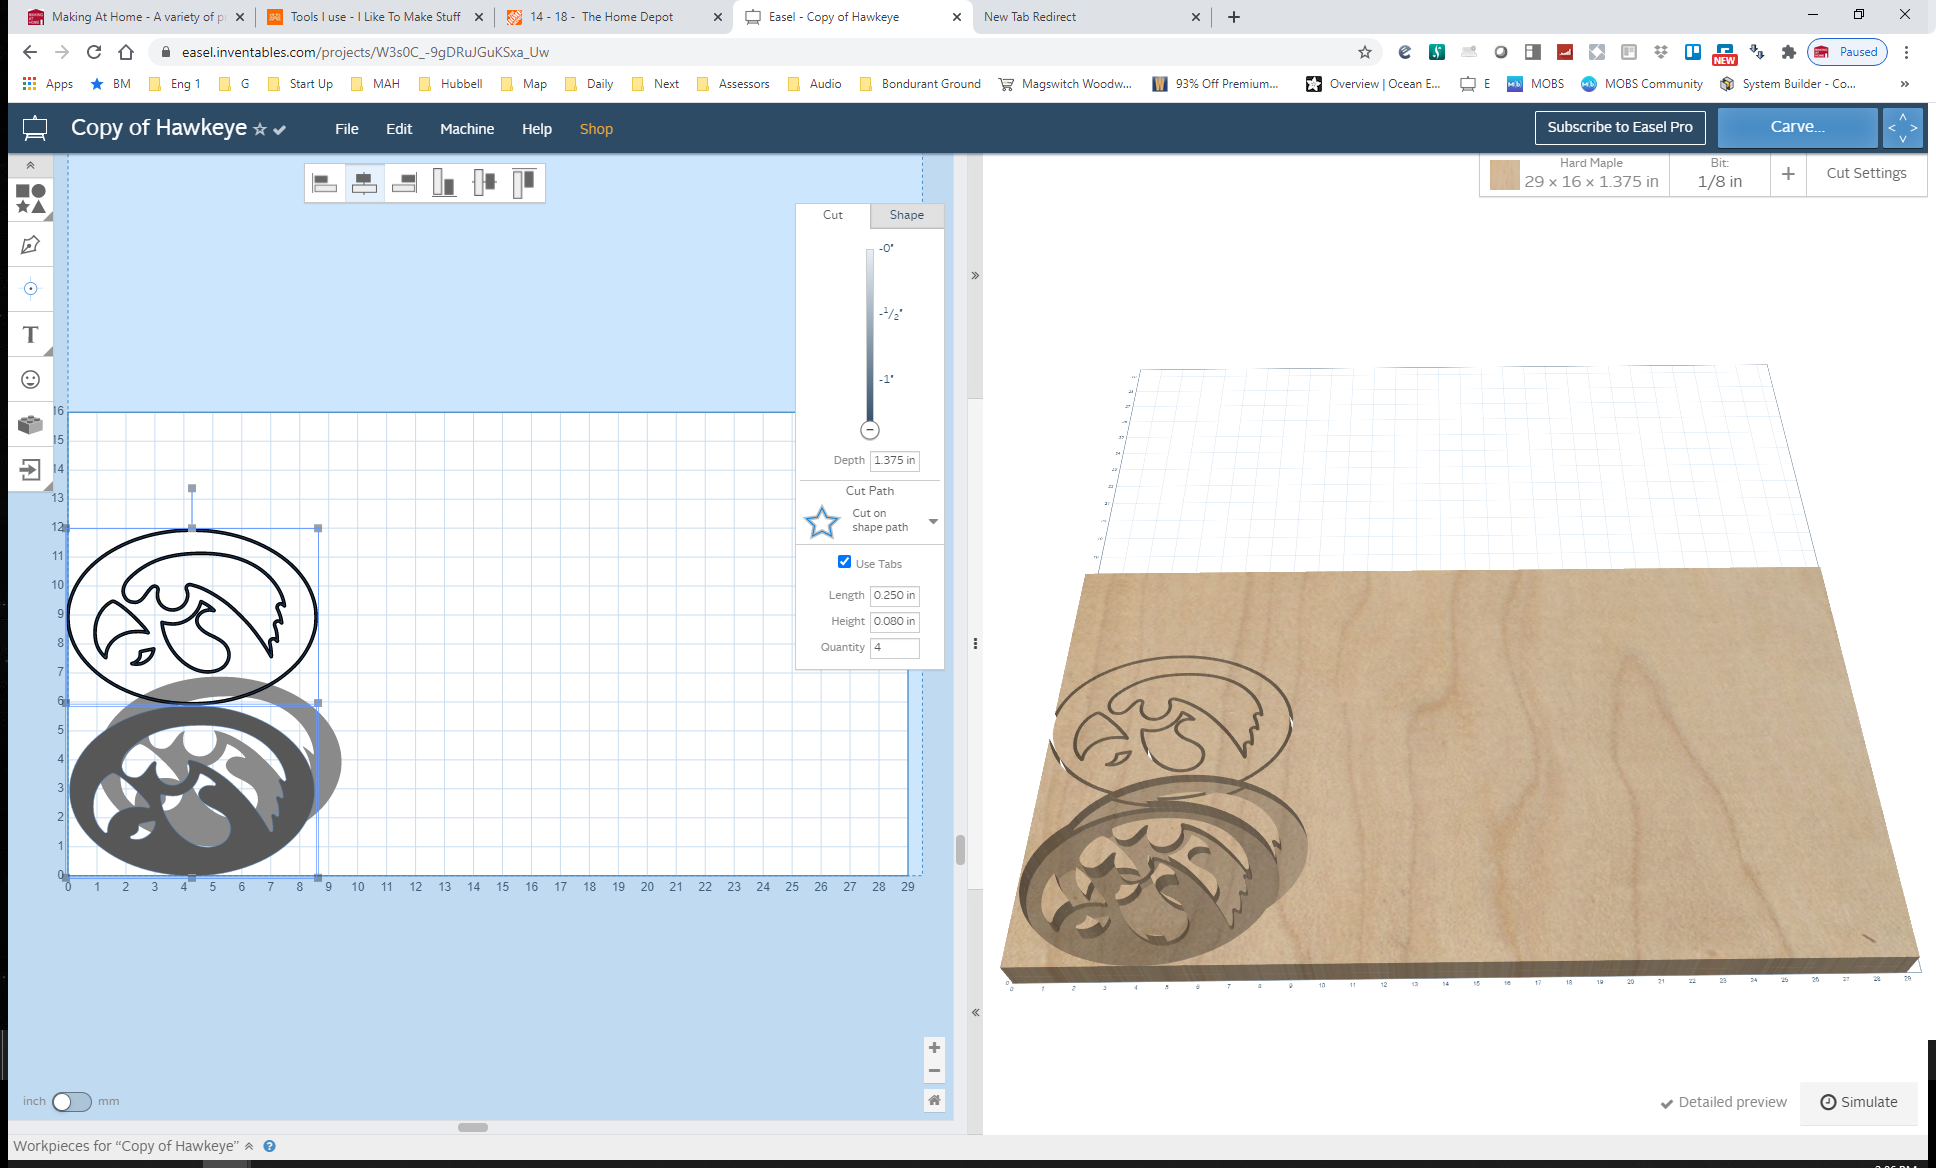Open the Icons (smiley) library

pos(29,379)
